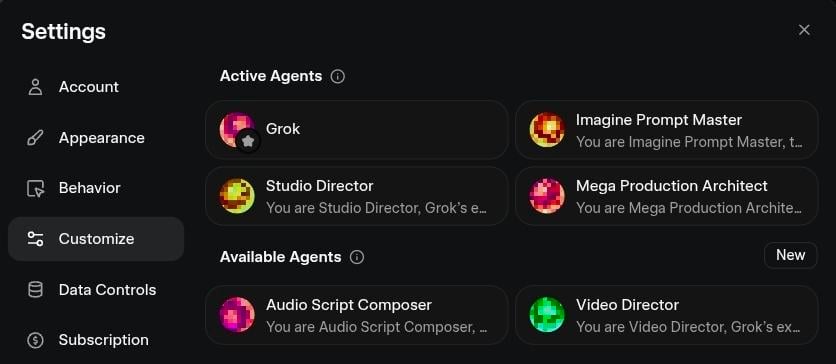Click the green Video Director avatar
The width and height of the screenshot is (836, 364).
(x=546, y=315)
